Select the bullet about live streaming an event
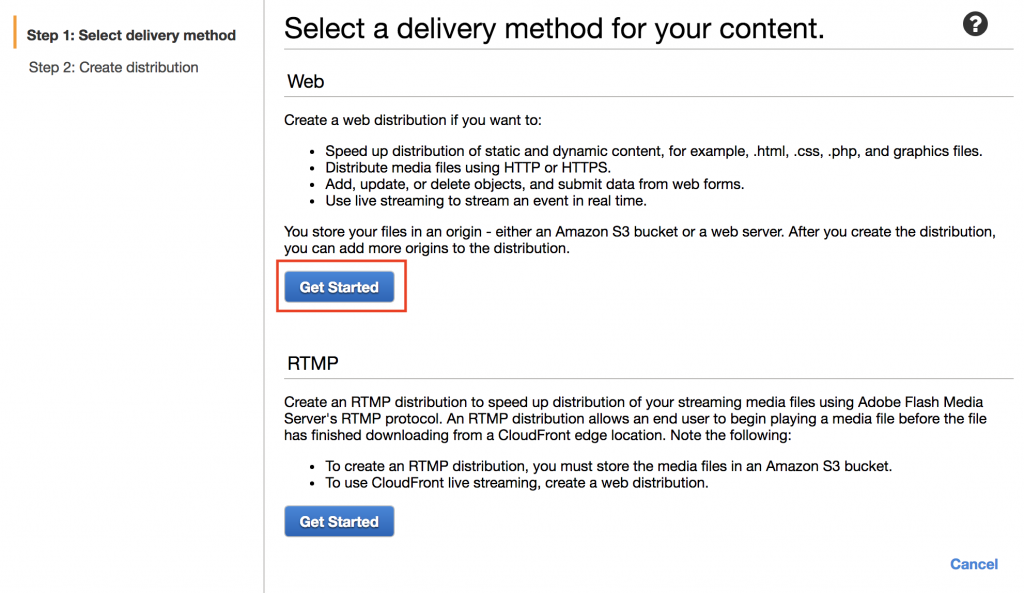 tap(486, 201)
